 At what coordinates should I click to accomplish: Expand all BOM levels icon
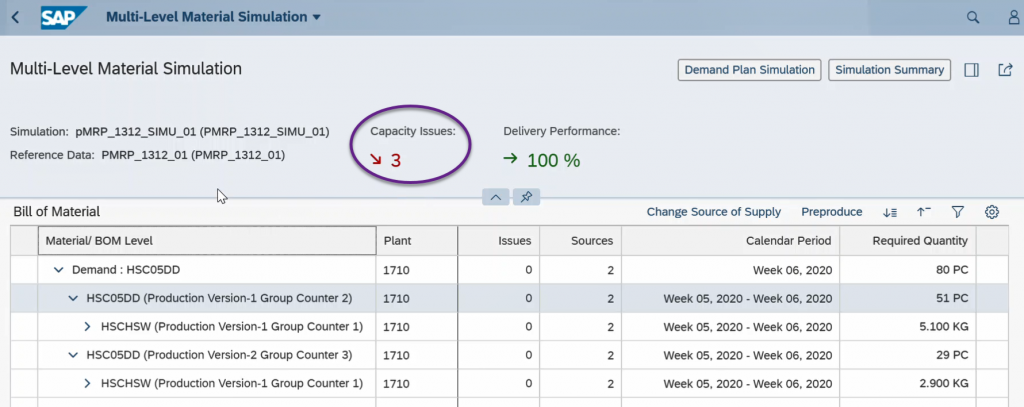[890, 212]
